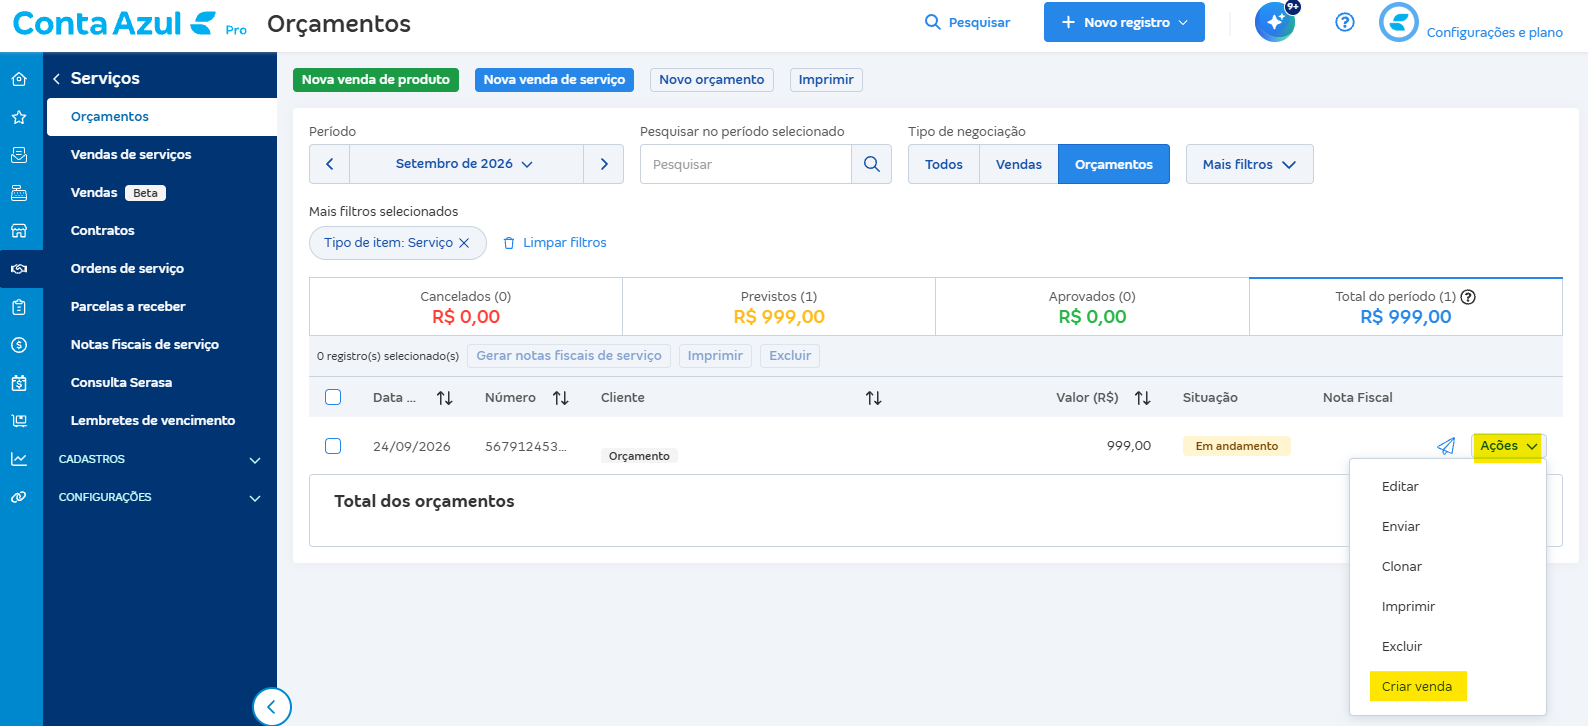The width and height of the screenshot is (1588, 726).
Task: Choose Editar from actions menu
Action: click(1400, 487)
